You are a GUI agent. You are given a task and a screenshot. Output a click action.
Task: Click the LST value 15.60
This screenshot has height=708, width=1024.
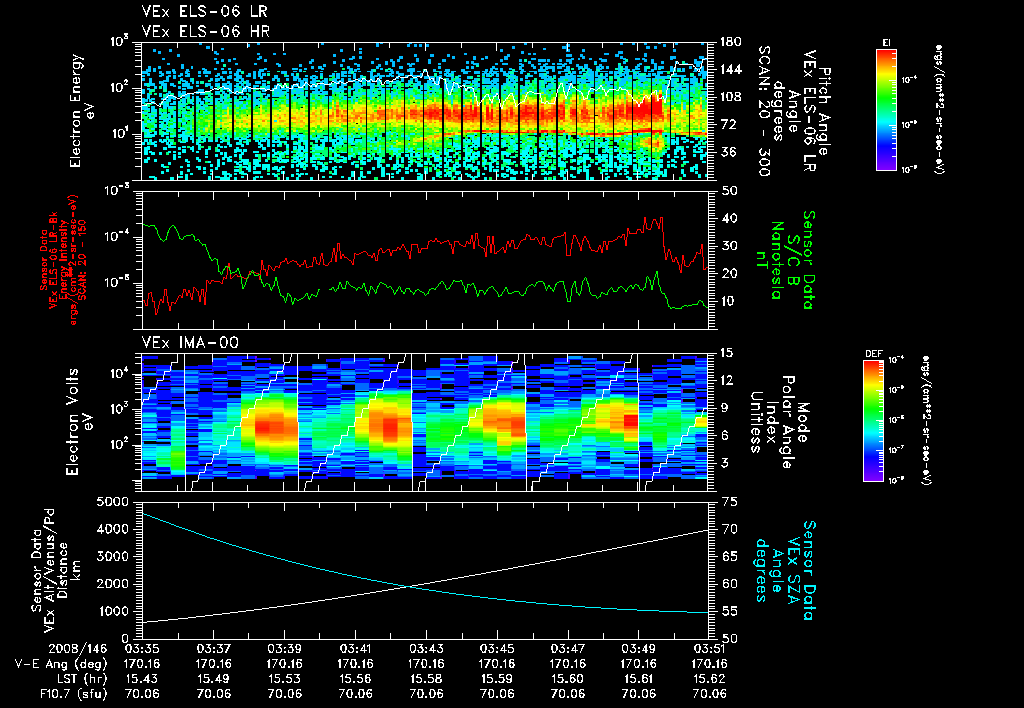tap(568, 679)
